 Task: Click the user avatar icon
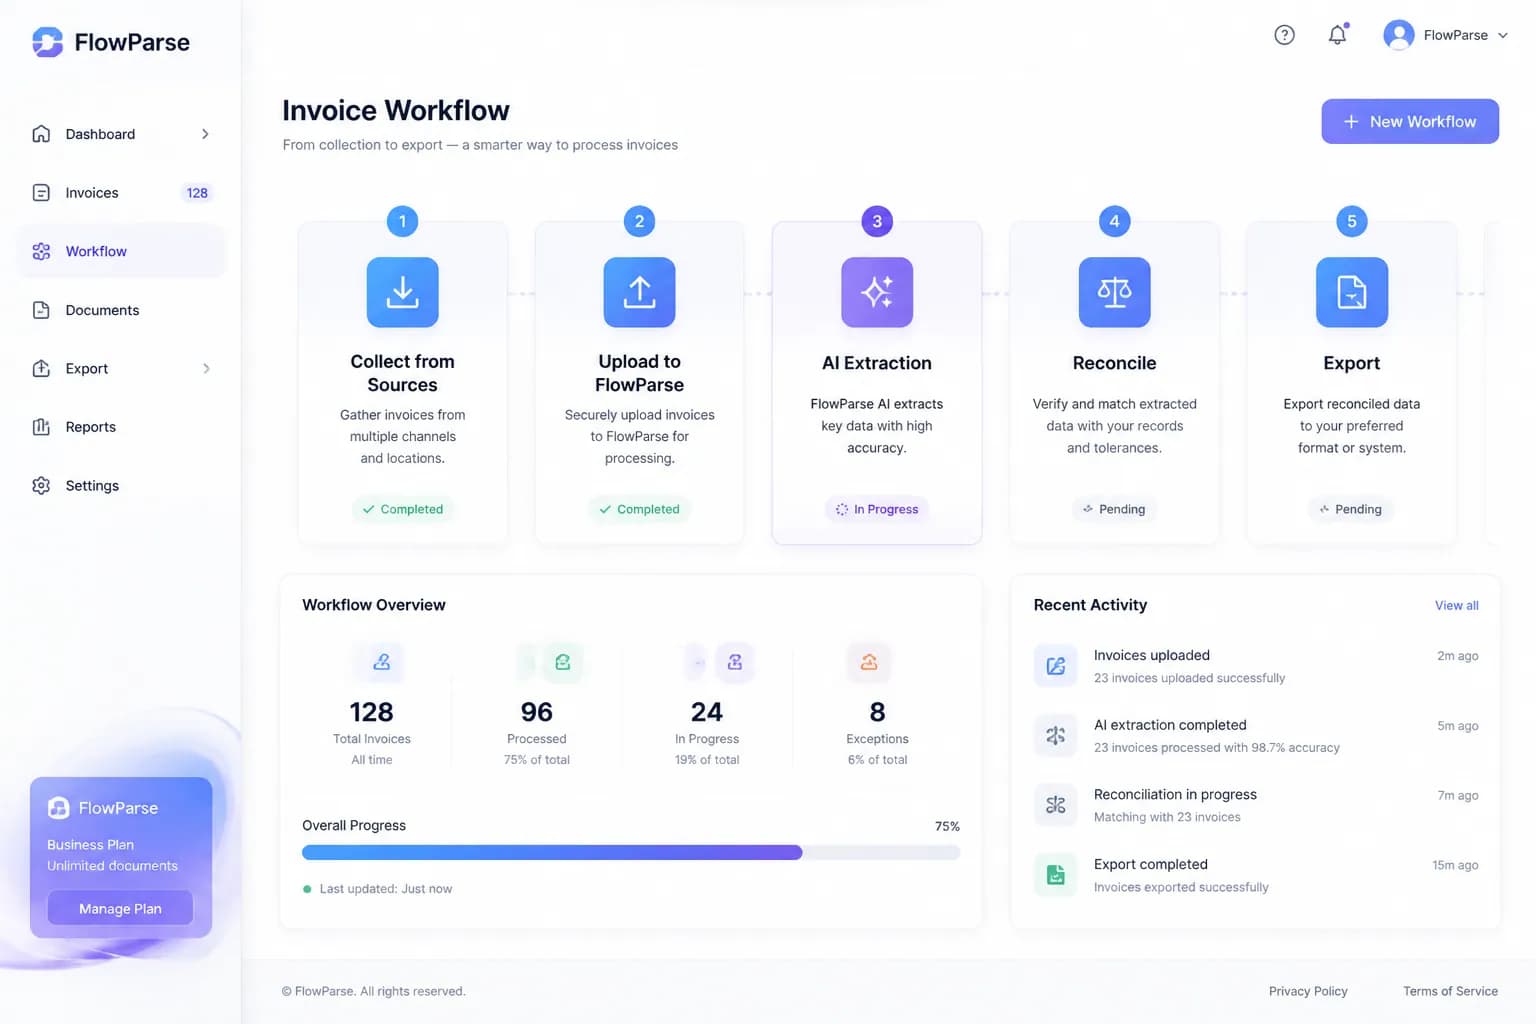click(x=1398, y=35)
